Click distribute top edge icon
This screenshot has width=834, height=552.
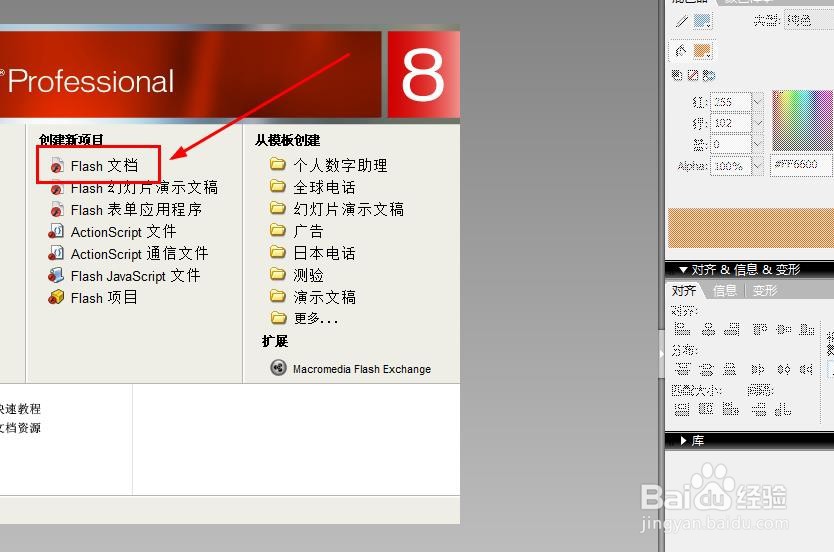pos(682,369)
